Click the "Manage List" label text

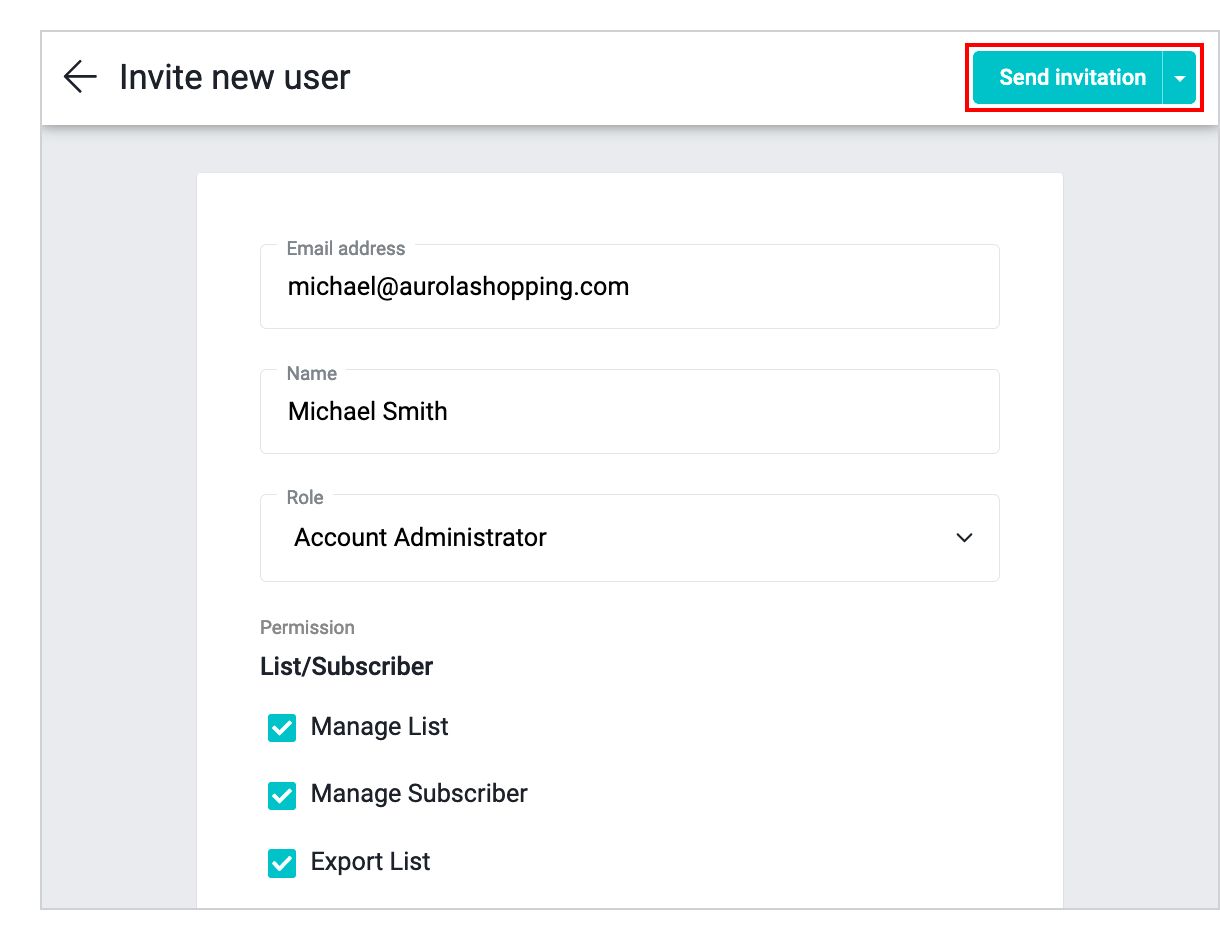379,727
